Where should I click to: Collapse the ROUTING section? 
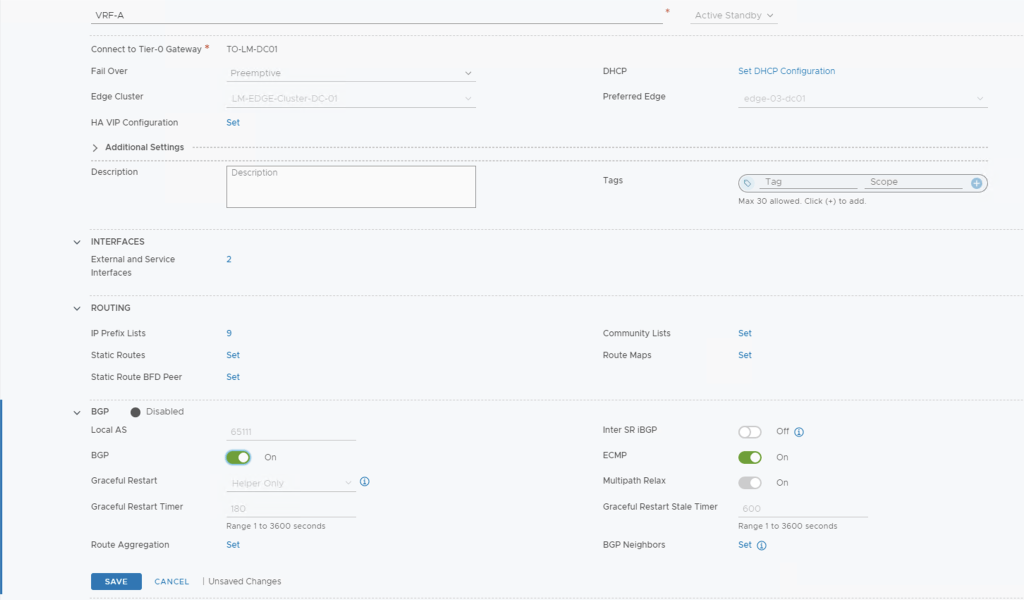coord(77,308)
